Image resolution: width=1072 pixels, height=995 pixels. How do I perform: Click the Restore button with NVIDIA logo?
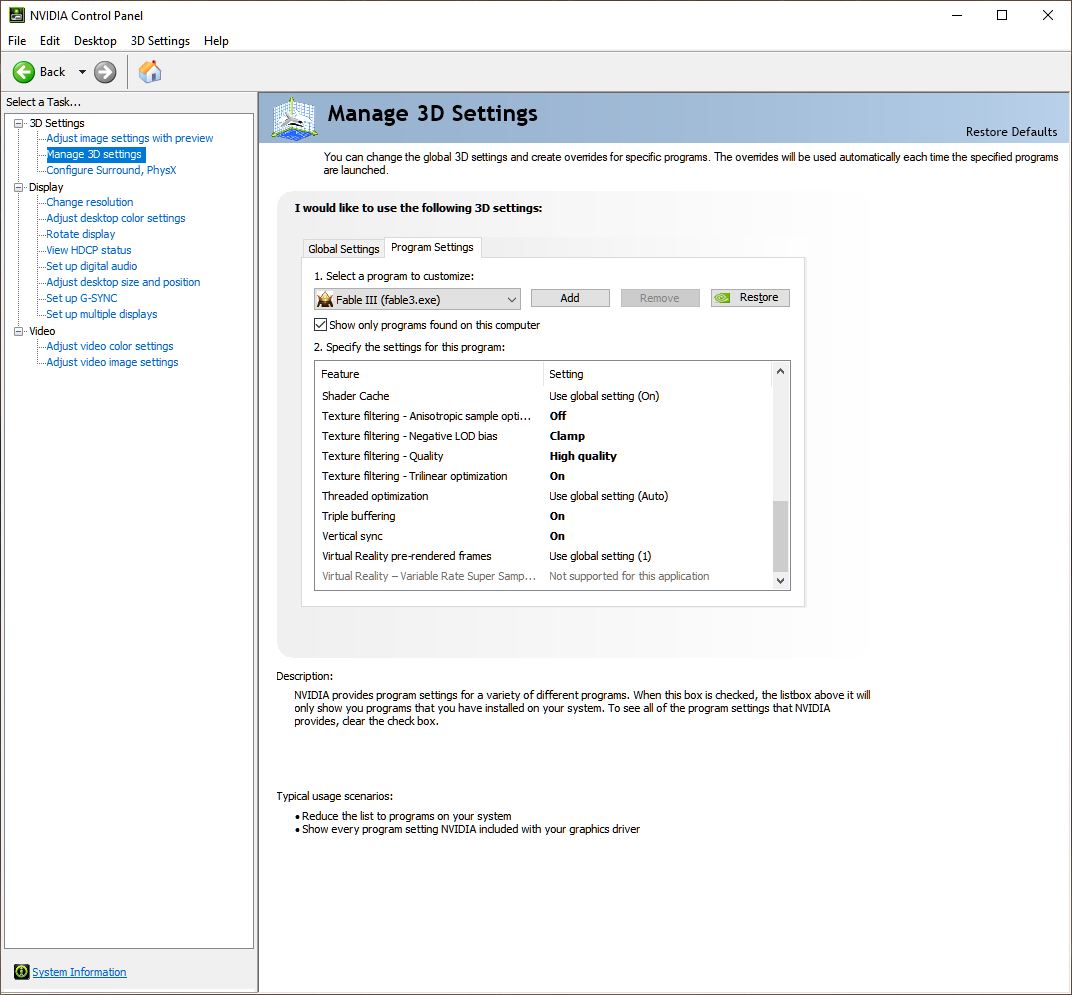[x=750, y=298]
